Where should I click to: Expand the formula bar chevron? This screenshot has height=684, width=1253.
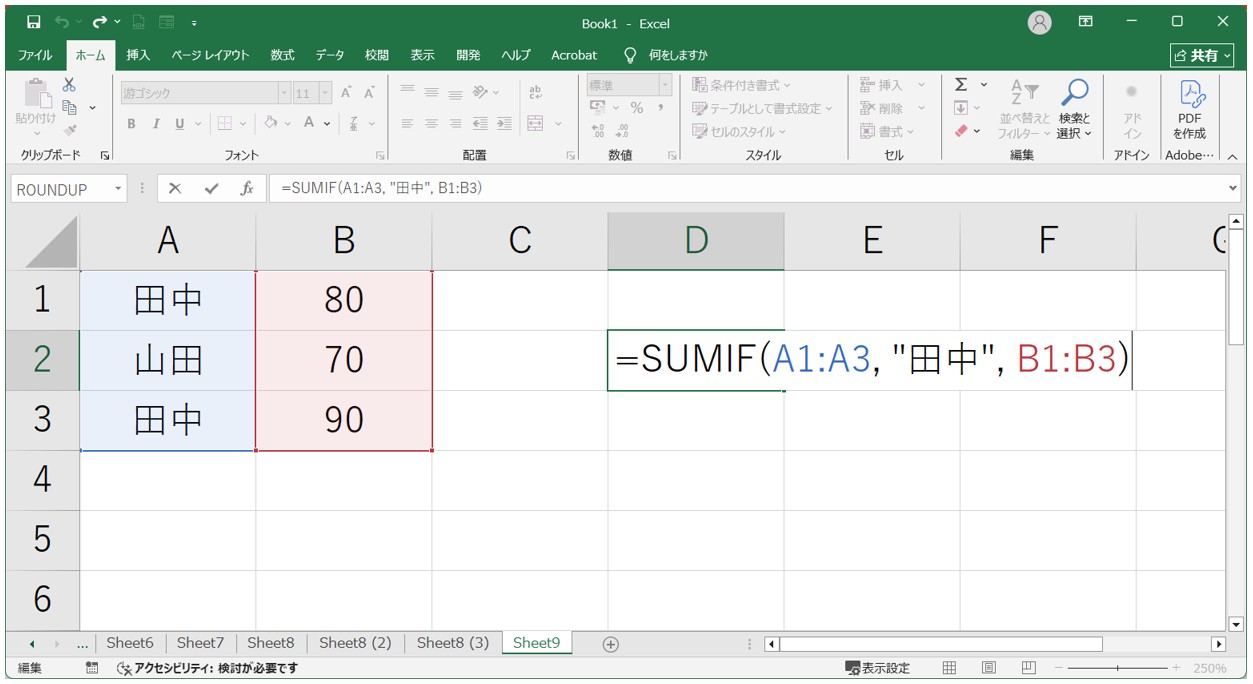(x=1231, y=188)
